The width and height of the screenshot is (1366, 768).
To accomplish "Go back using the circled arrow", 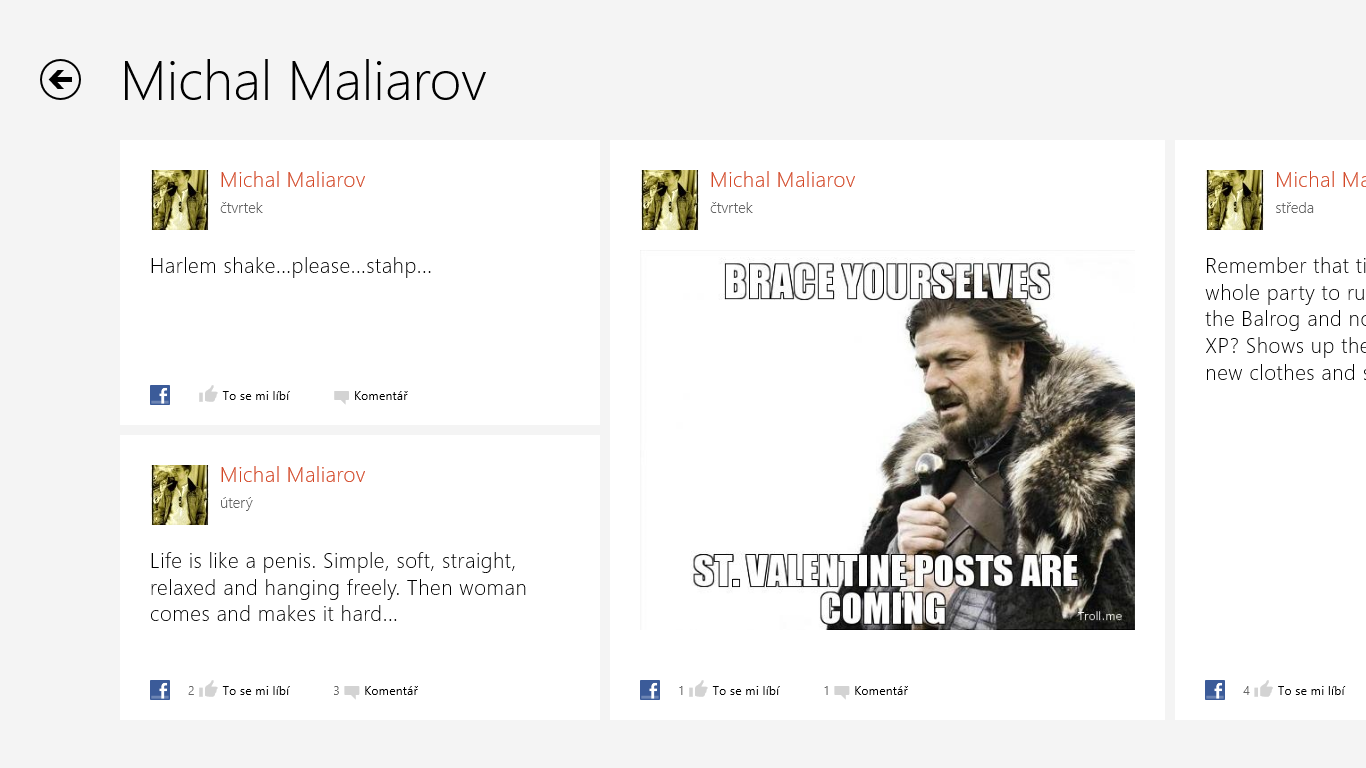I will (x=60, y=80).
